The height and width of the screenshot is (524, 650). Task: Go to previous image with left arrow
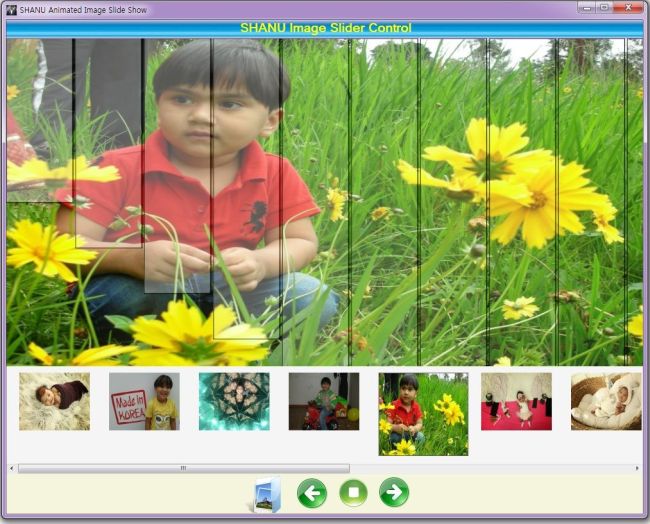pyautogui.click(x=312, y=492)
